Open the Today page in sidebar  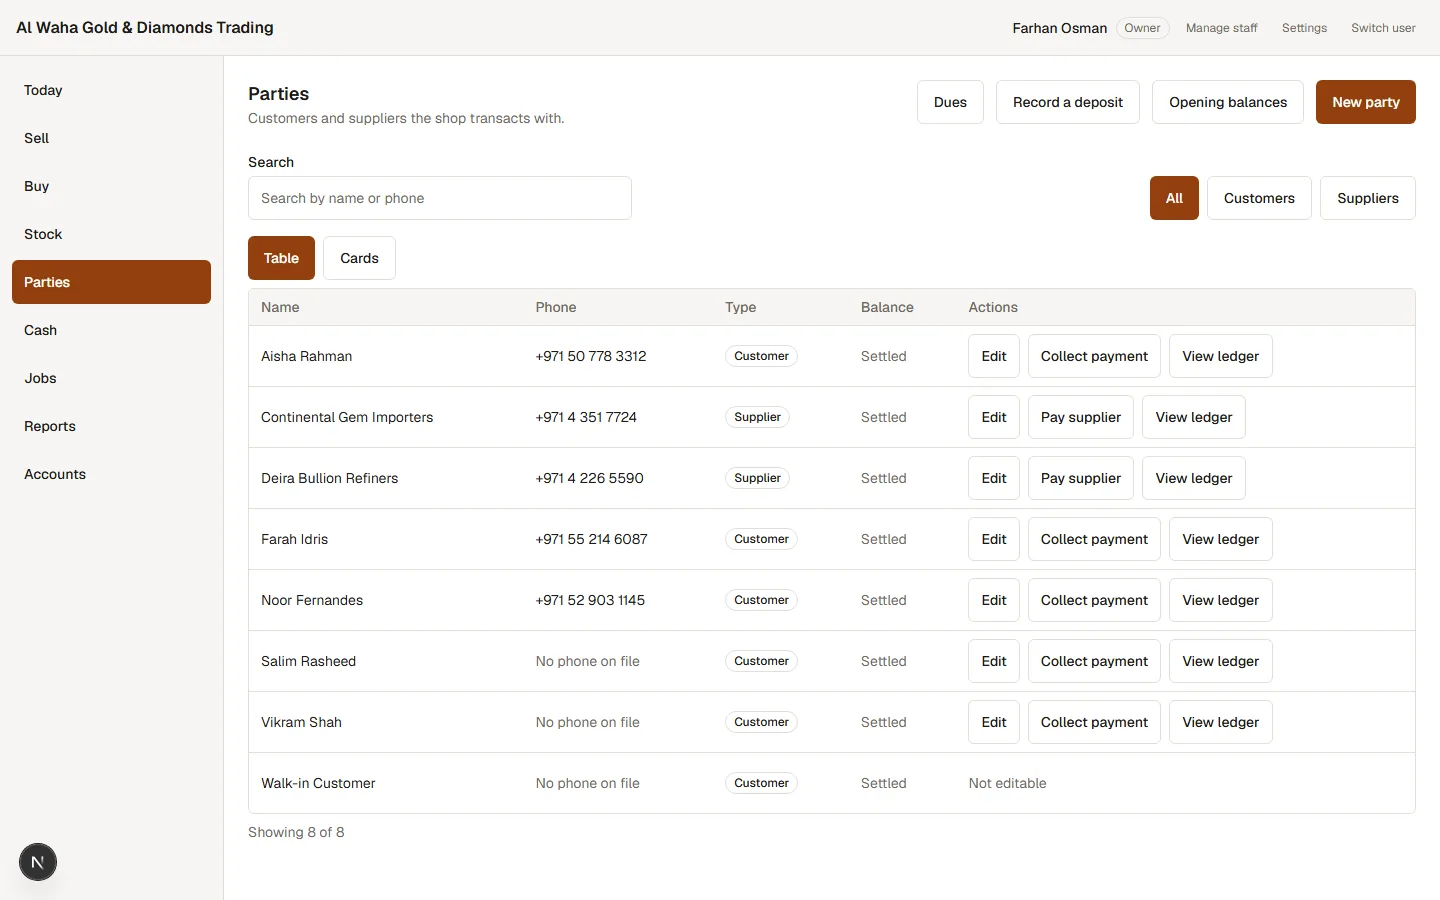click(x=111, y=90)
